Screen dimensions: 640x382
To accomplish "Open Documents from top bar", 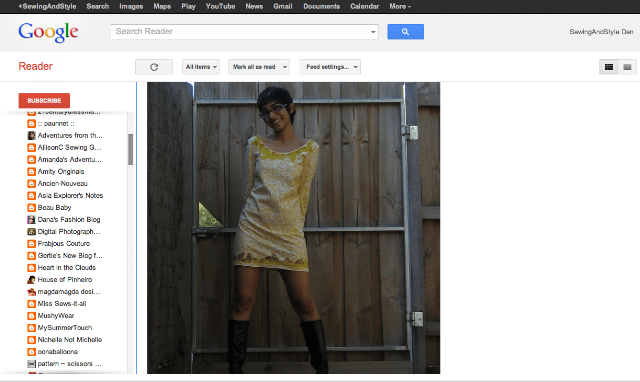I will (322, 7).
